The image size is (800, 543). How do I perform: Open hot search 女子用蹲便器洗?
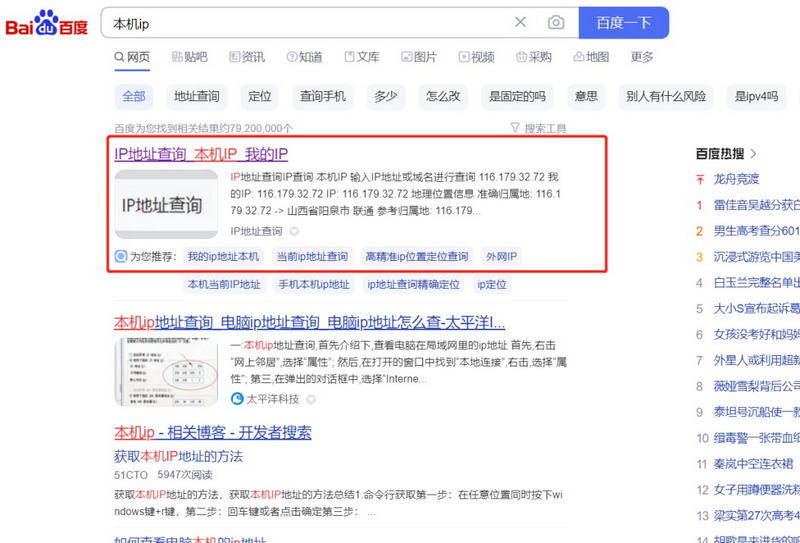pyautogui.click(x=757, y=490)
